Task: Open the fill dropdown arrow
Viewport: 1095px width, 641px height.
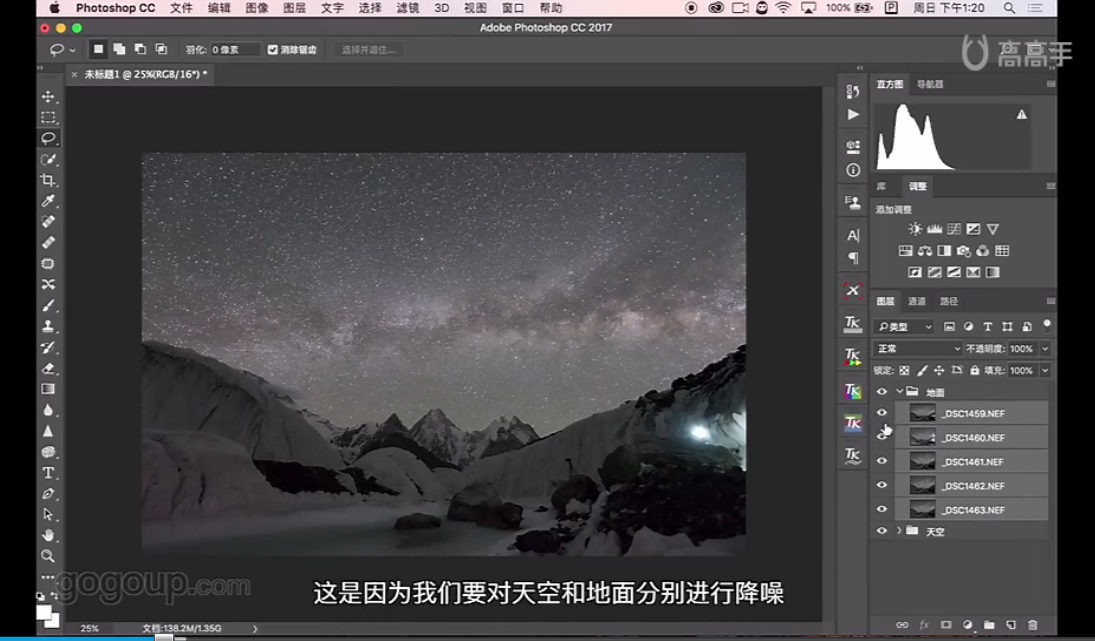Action: (1045, 370)
